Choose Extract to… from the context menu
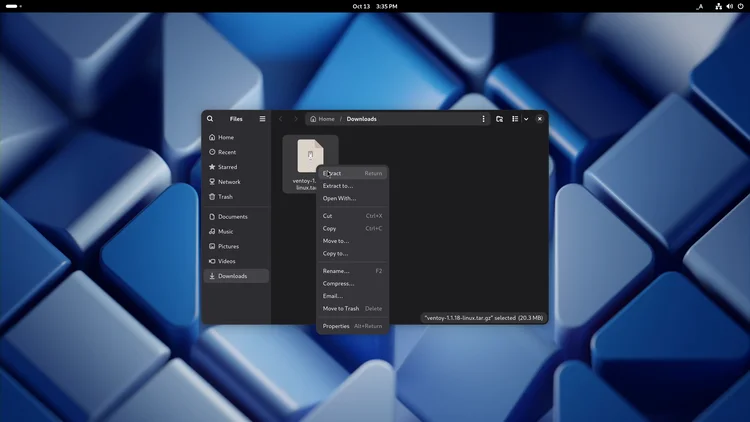The height and width of the screenshot is (422, 750). point(353,186)
